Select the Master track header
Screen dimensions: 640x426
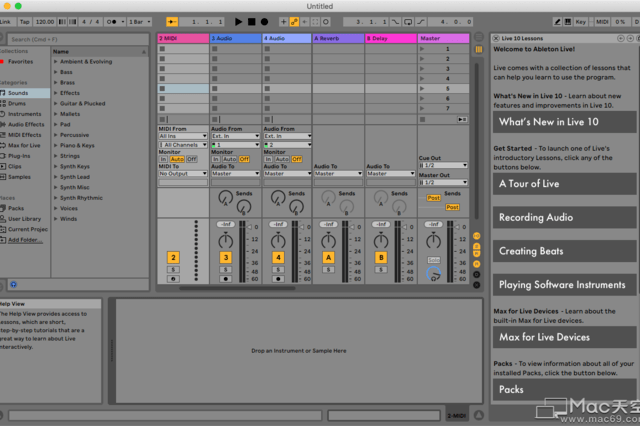tap(443, 38)
